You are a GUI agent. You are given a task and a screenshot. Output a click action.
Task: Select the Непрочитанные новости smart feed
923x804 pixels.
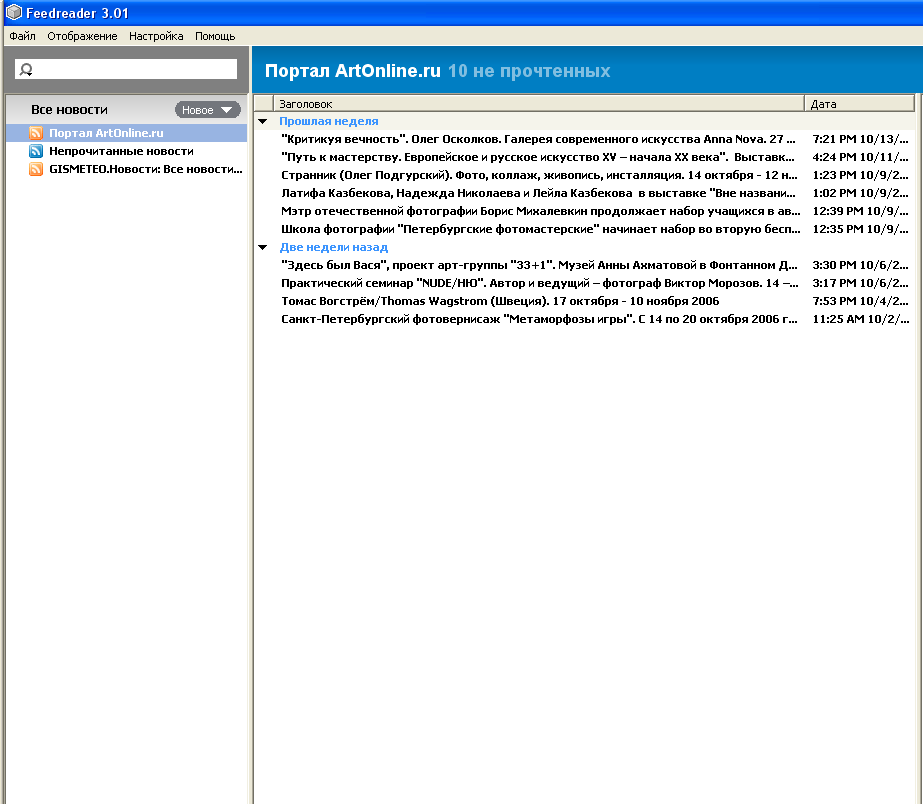click(x=126, y=151)
